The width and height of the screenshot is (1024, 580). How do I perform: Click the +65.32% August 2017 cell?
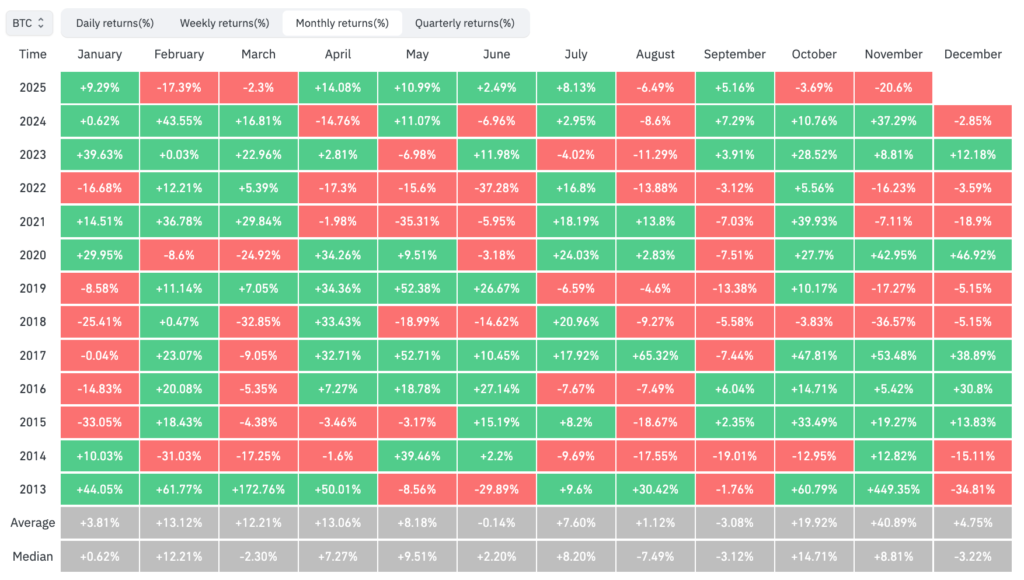click(655, 355)
